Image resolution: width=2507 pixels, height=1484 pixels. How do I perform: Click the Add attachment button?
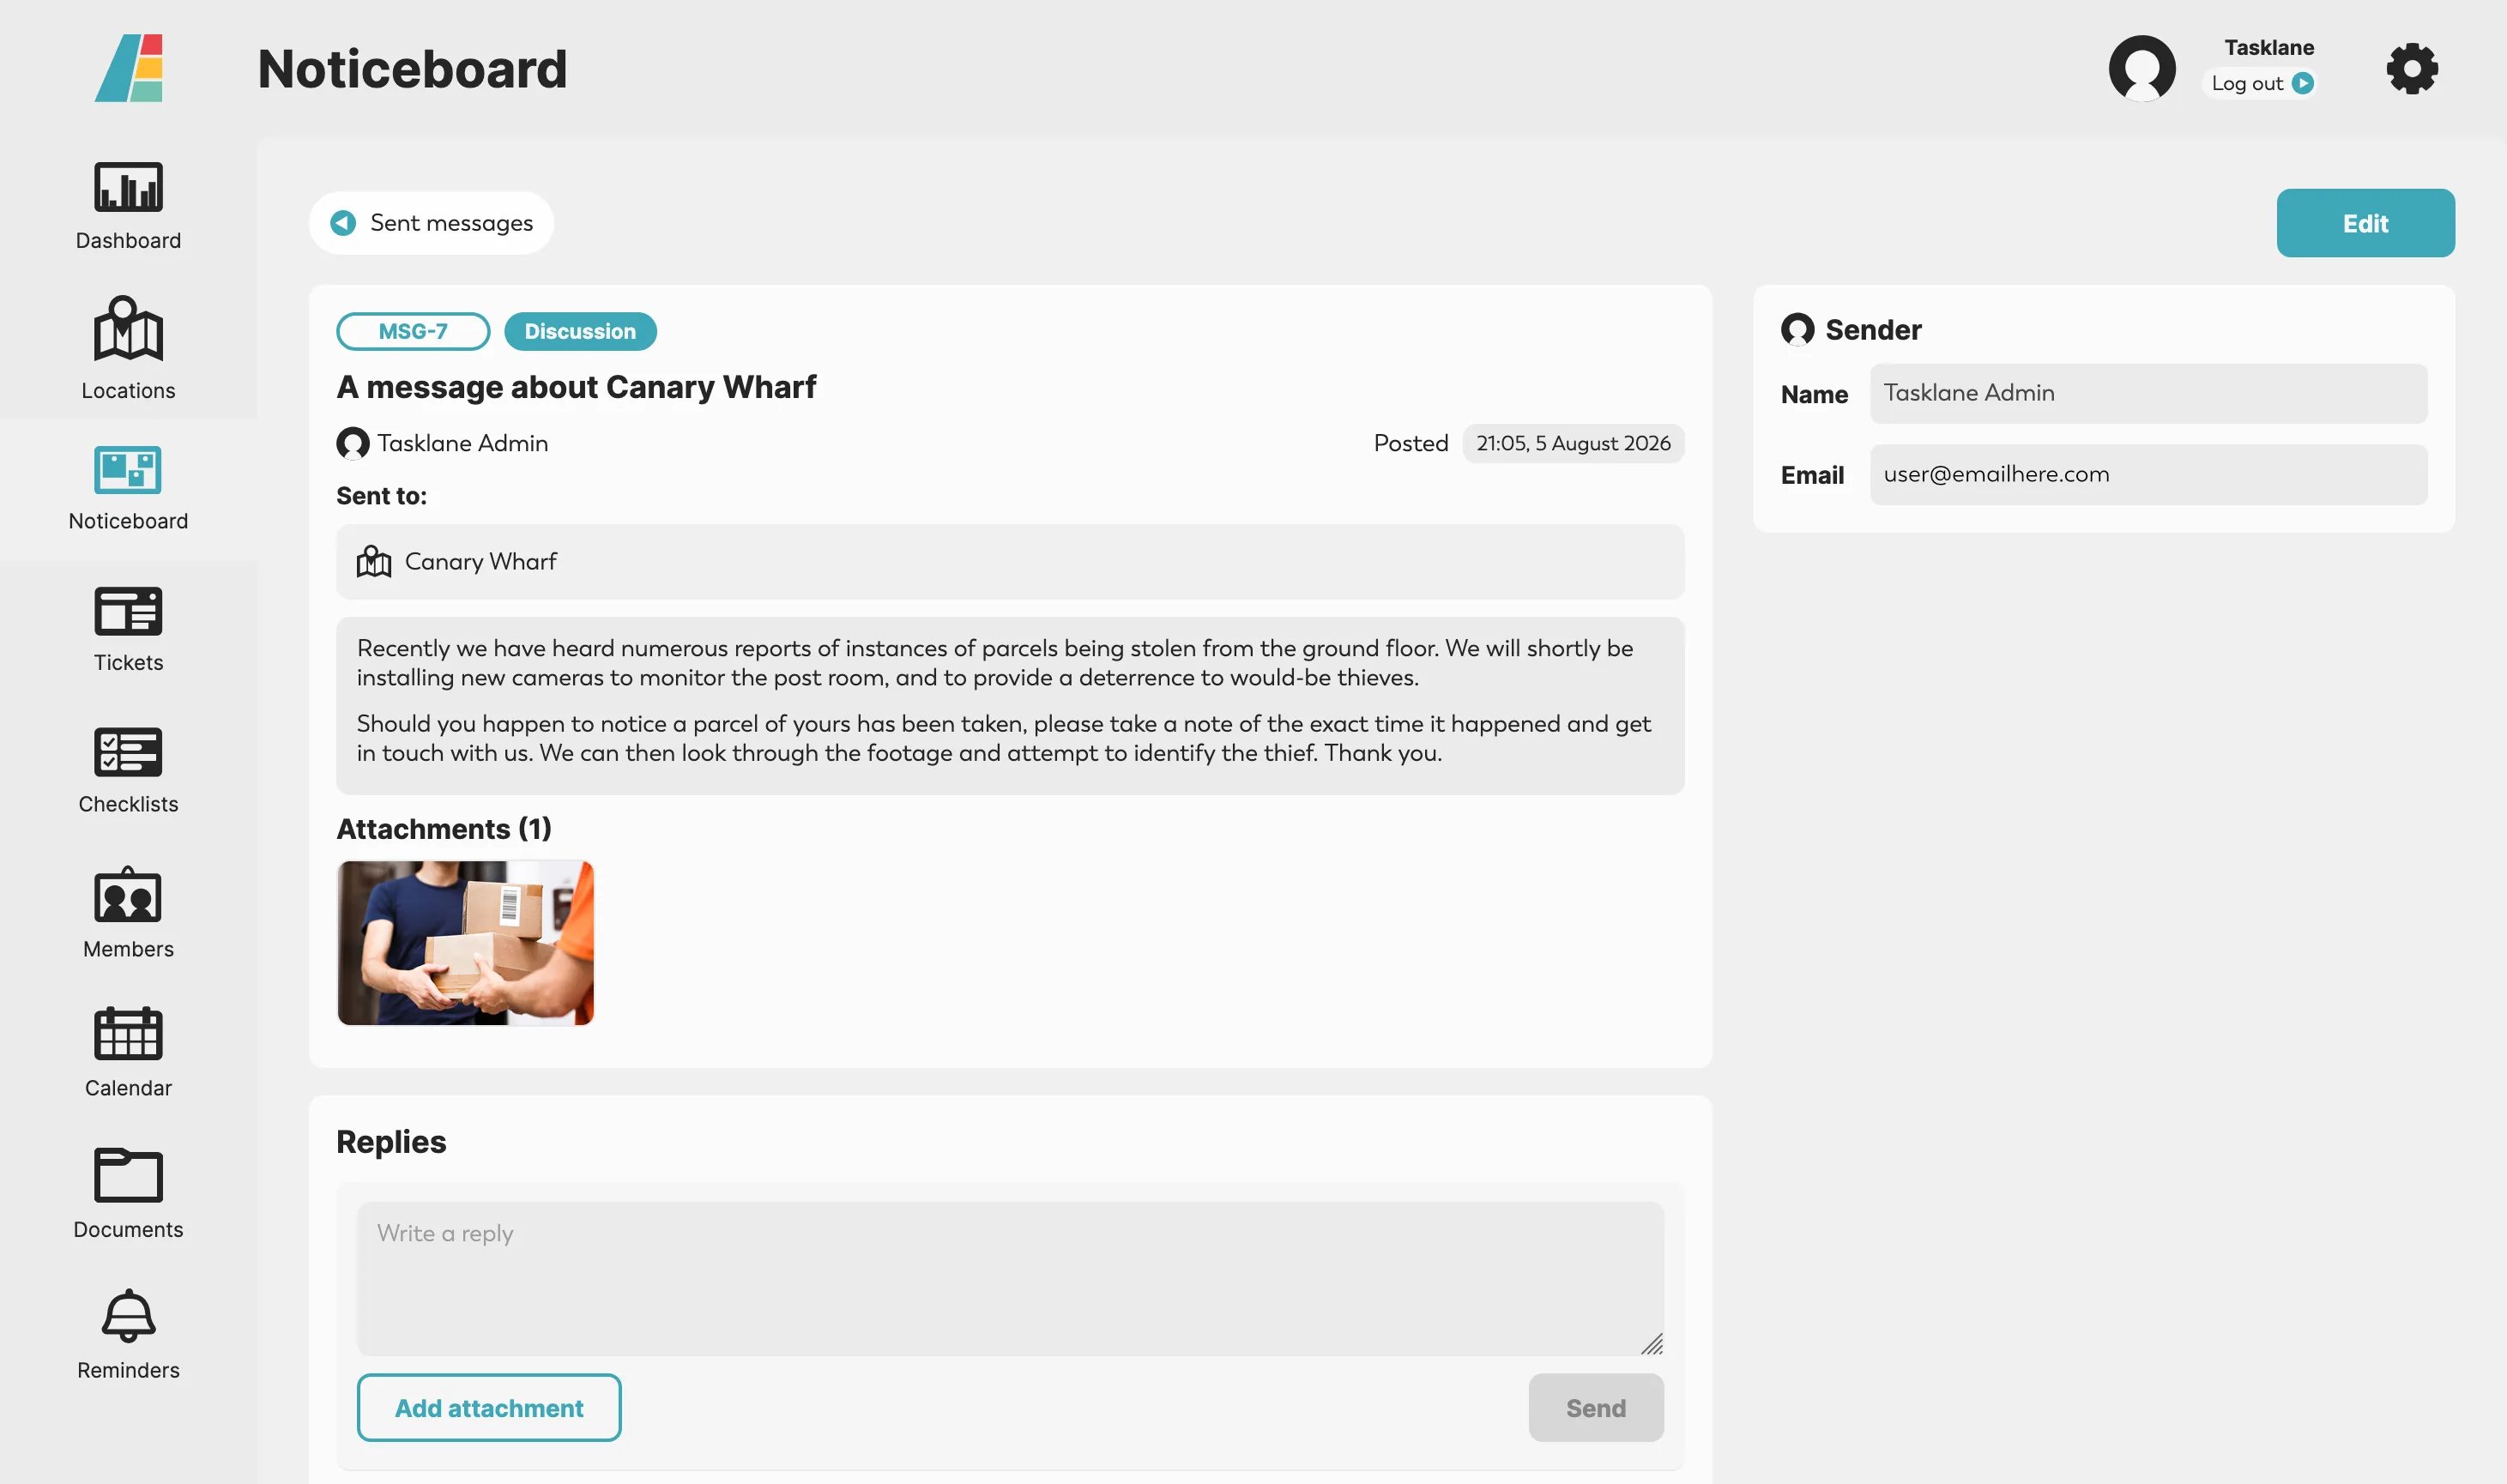click(489, 1408)
